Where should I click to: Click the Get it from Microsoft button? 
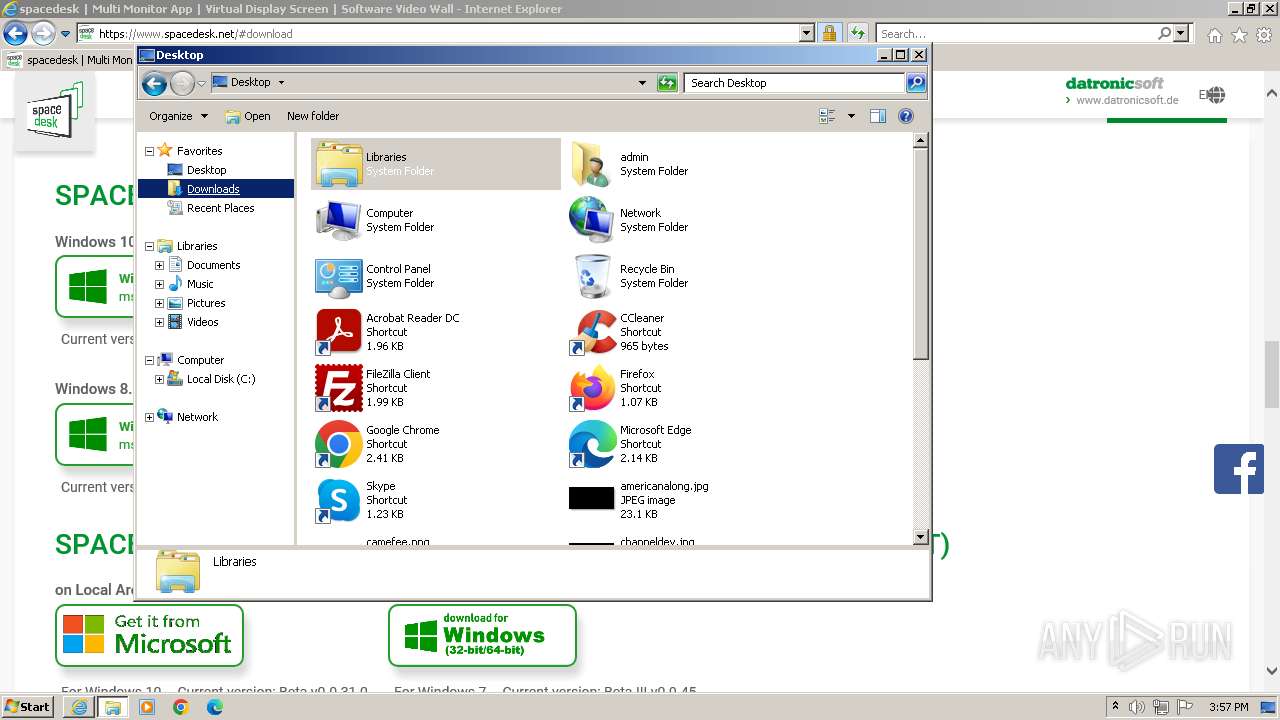click(149, 635)
